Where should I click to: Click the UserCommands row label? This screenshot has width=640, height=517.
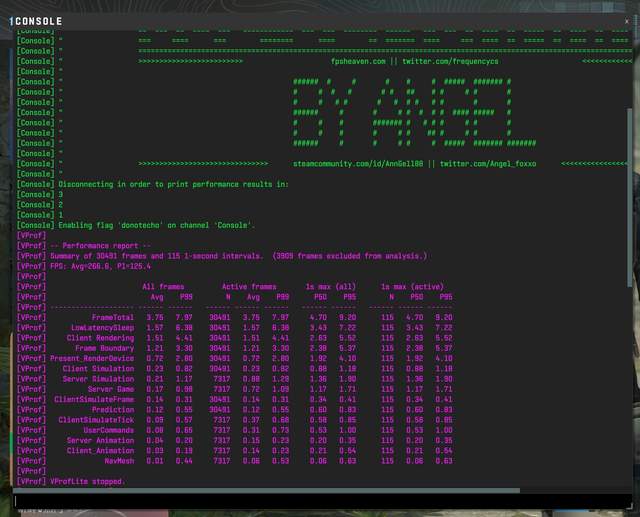point(109,430)
